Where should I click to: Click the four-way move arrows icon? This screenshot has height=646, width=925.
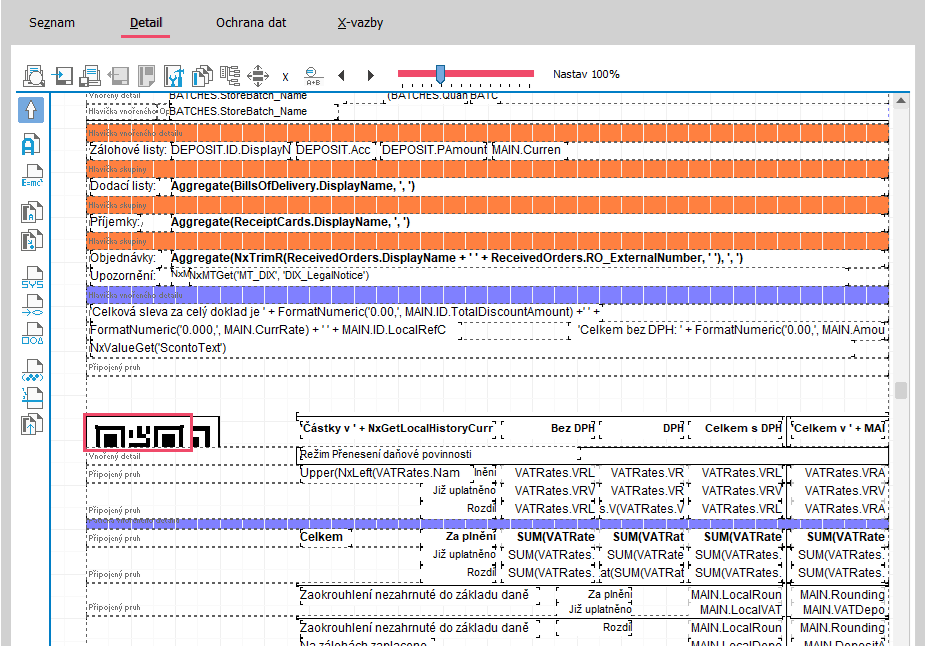tap(258, 75)
